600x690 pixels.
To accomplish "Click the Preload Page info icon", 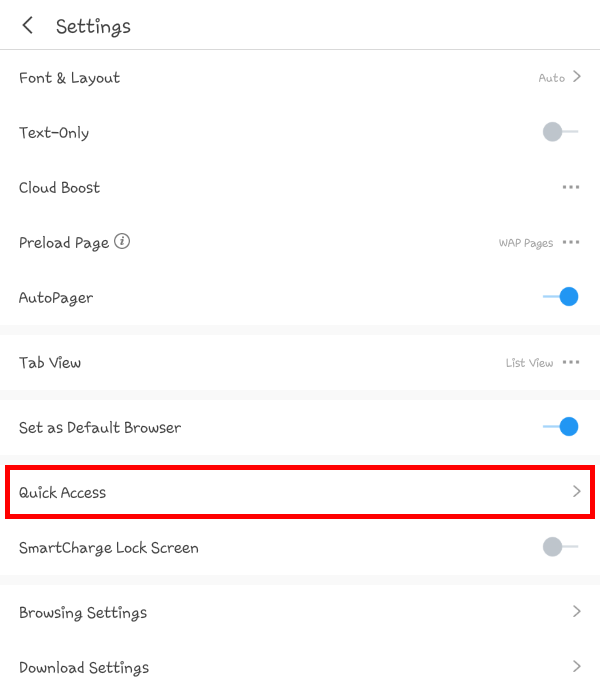I will pyautogui.click(x=122, y=242).
